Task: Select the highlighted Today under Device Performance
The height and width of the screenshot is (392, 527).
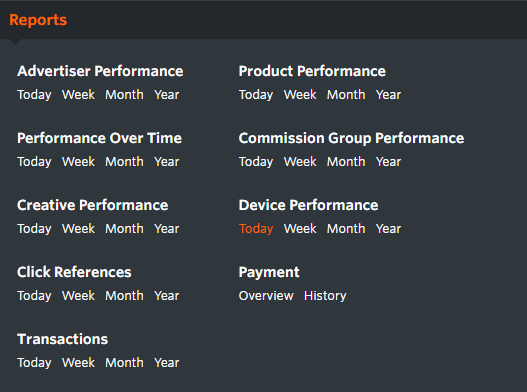Action: pyautogui.click(x=256, y=229)
